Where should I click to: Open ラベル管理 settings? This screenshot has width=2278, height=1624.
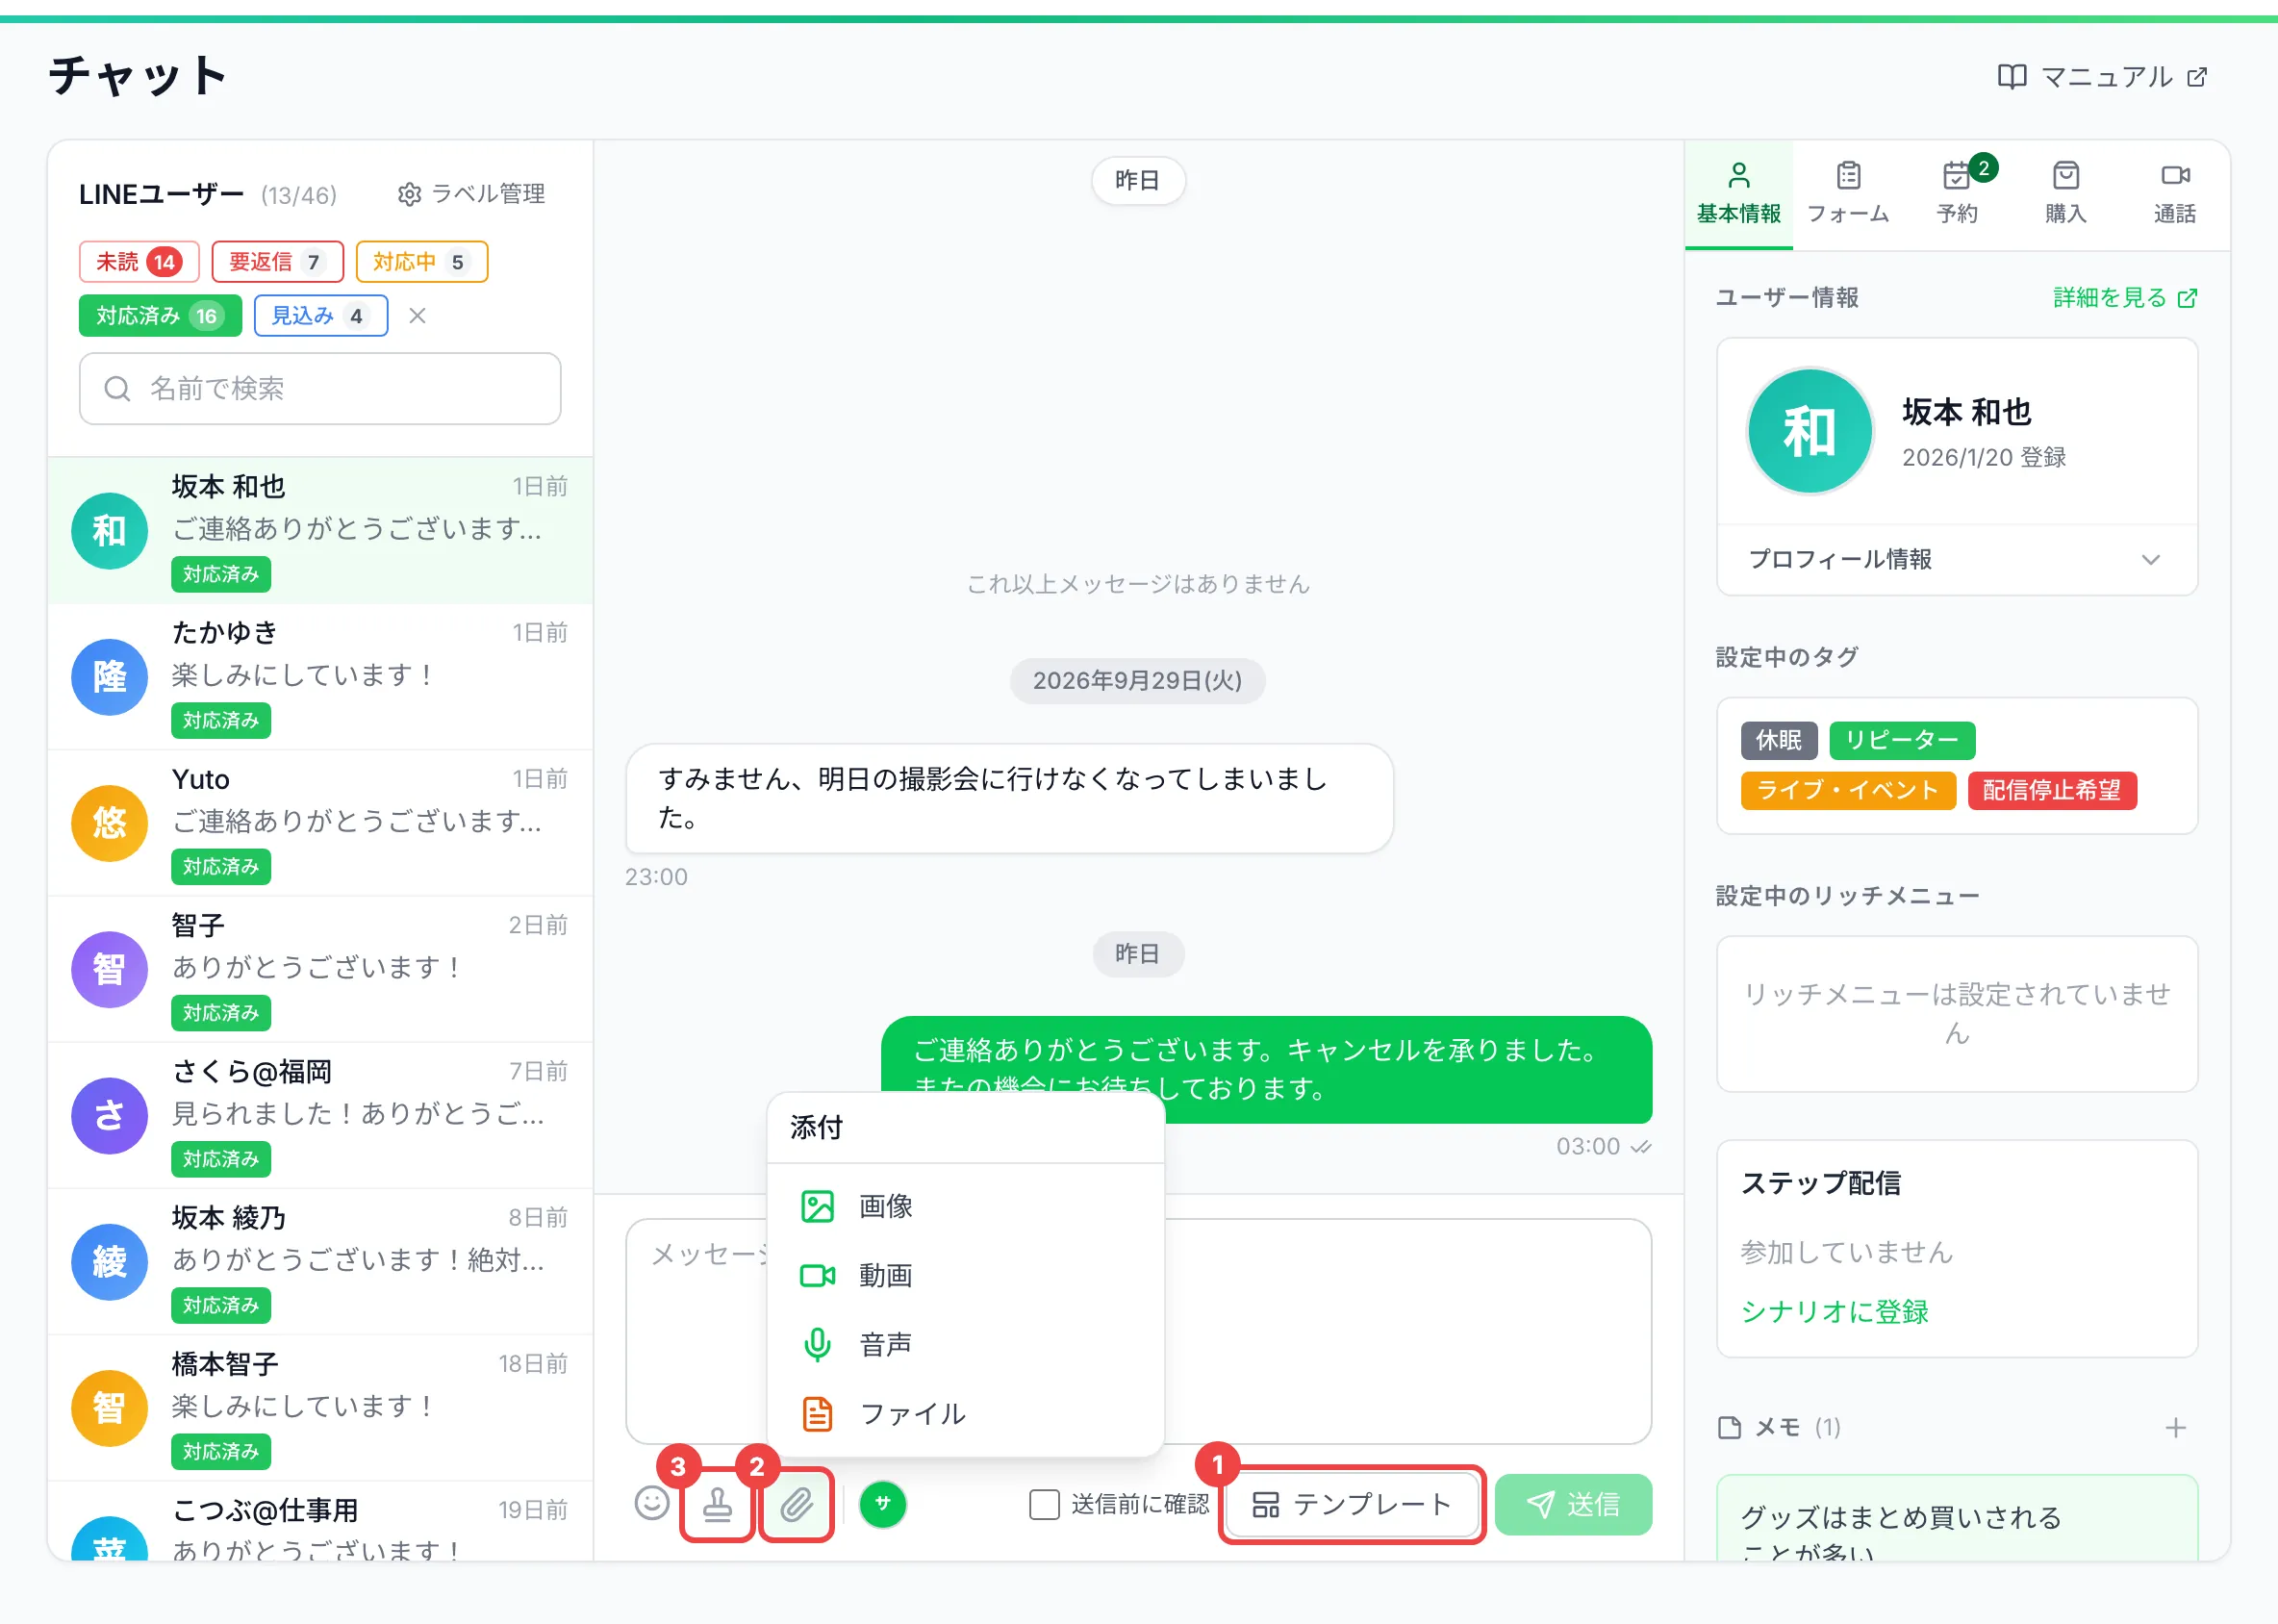471,194
